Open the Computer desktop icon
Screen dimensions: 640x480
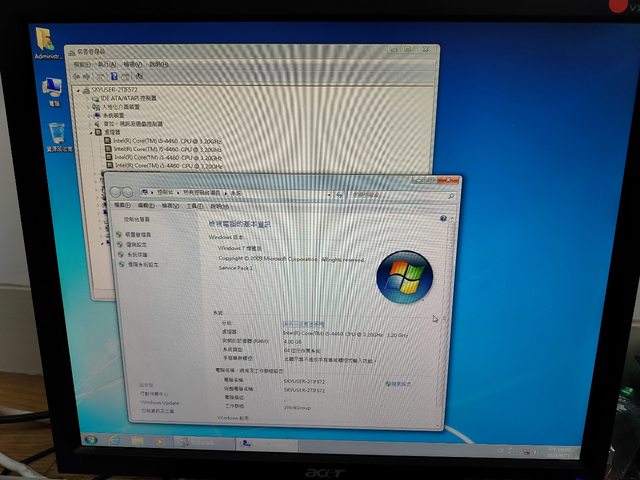tap(53, 90)
